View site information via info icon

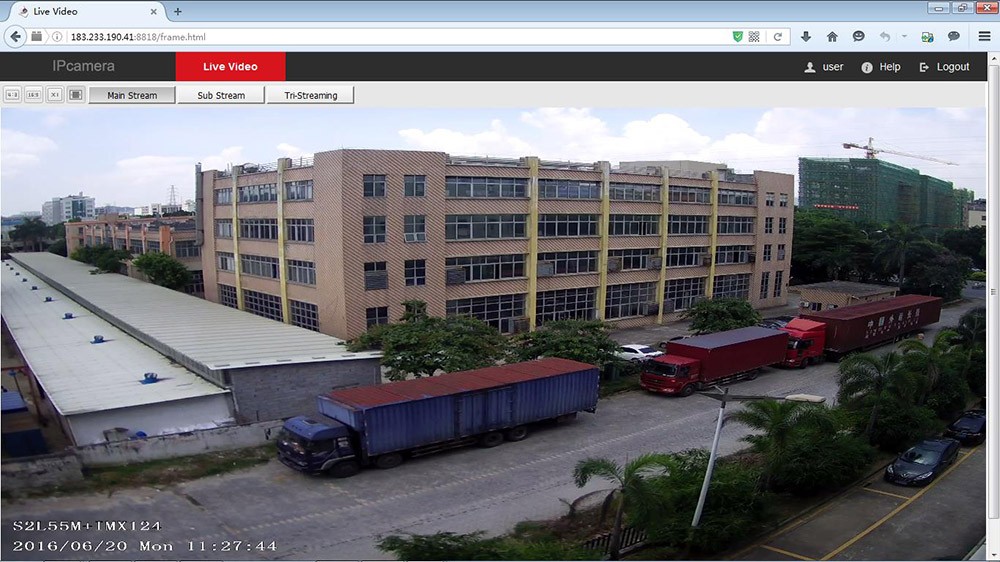58,37
